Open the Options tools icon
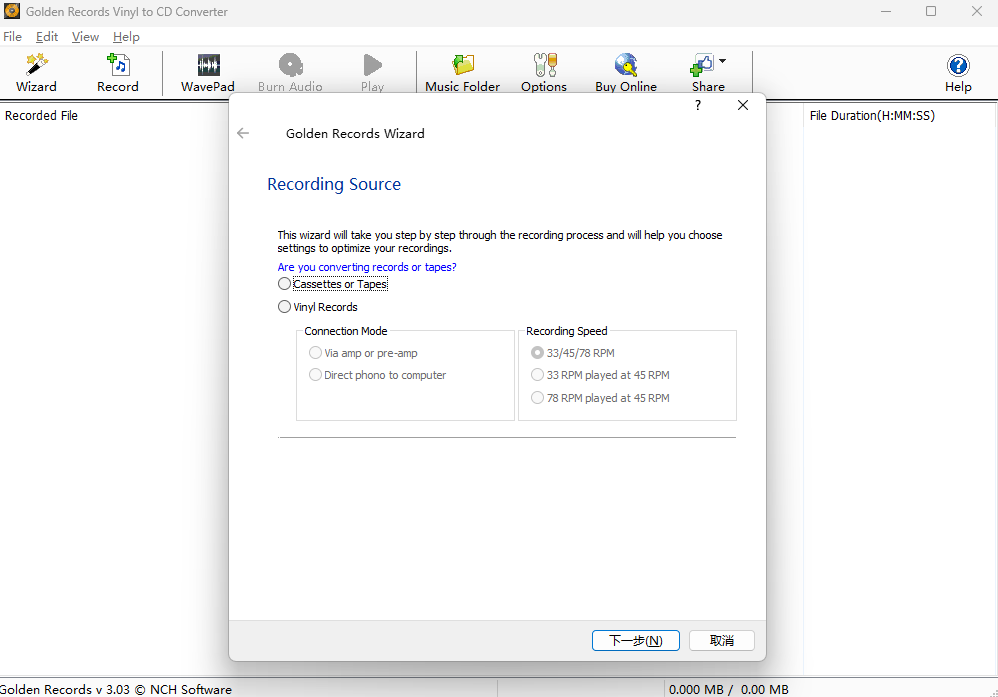Viewport: 998px width, 697px height. [544, 73]
